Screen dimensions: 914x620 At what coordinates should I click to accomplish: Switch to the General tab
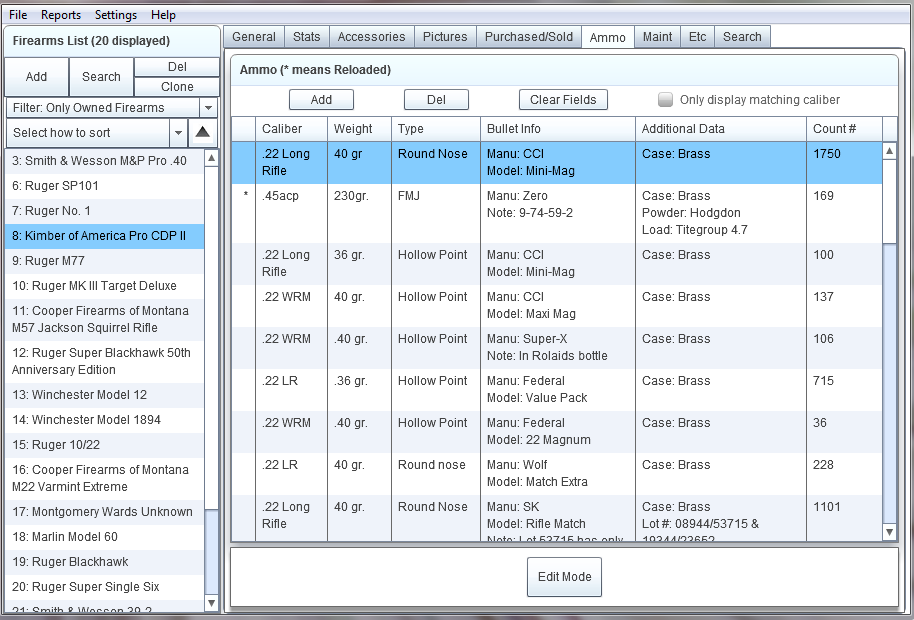254,37
